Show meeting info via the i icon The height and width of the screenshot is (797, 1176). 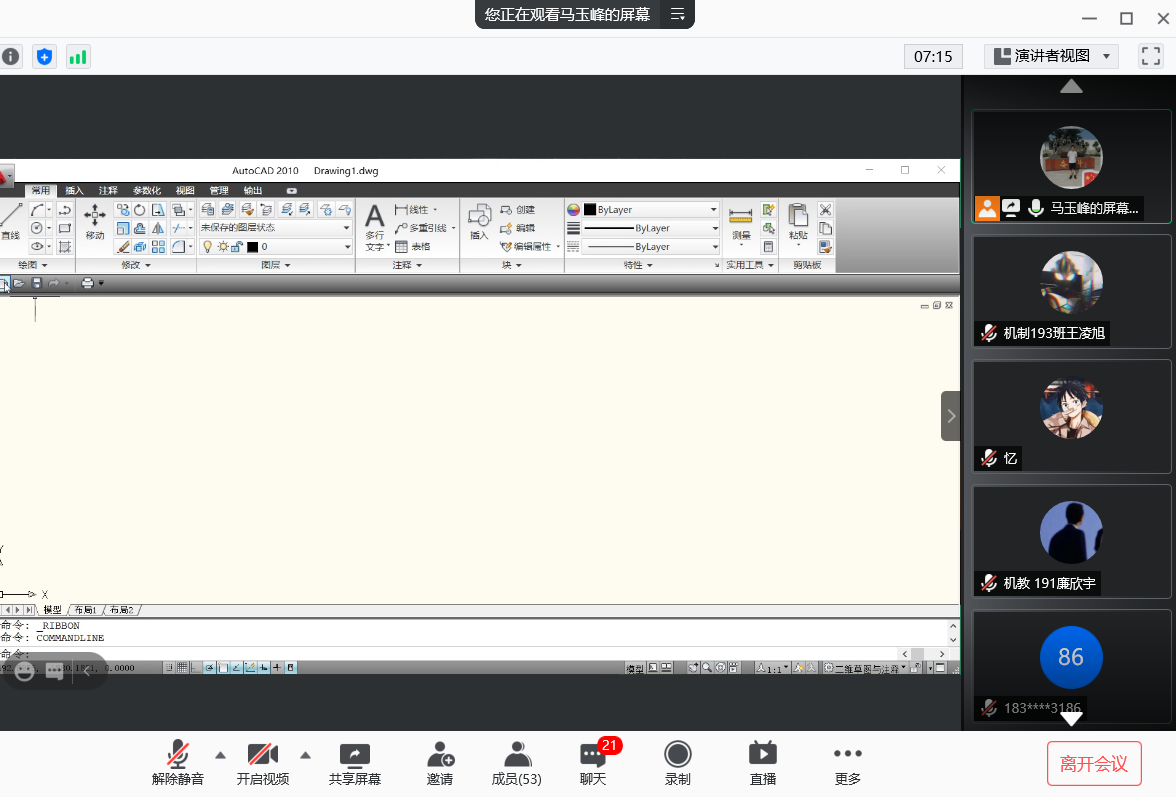pyautogui.click(x=11, y=57)
